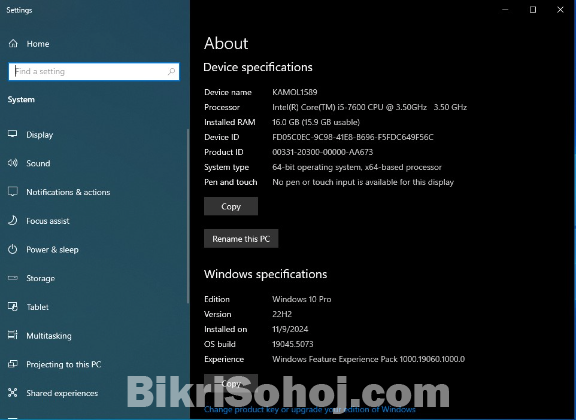576x420 pixels.
Task: Select Power & sleep
Action: pyautogui.click(x=52, y=250)
